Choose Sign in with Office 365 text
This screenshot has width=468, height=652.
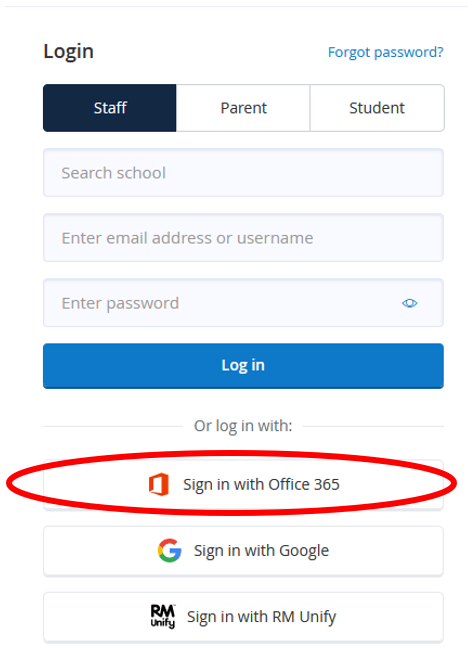[261, 484]
